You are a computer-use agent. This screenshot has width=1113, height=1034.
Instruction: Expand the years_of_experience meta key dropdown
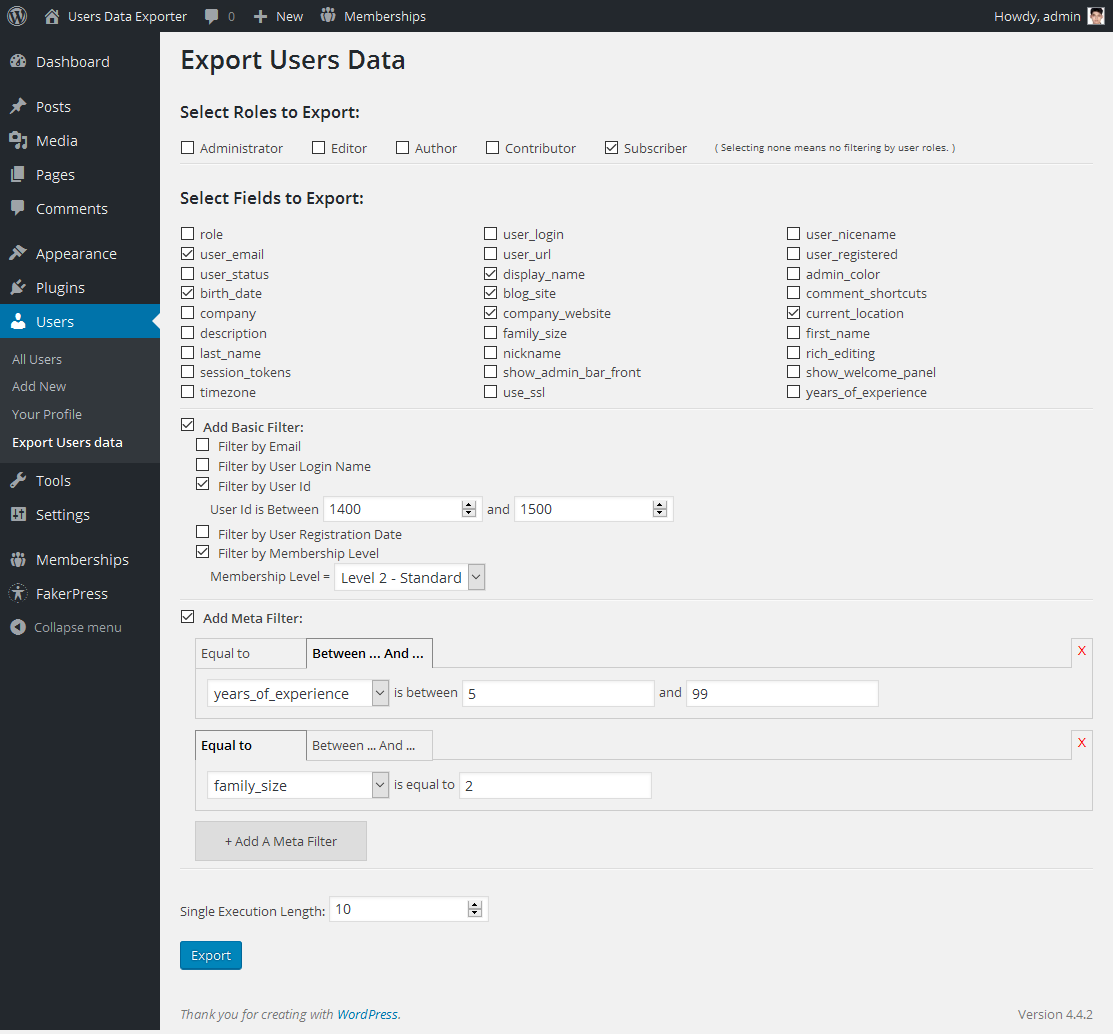point(297,693)
